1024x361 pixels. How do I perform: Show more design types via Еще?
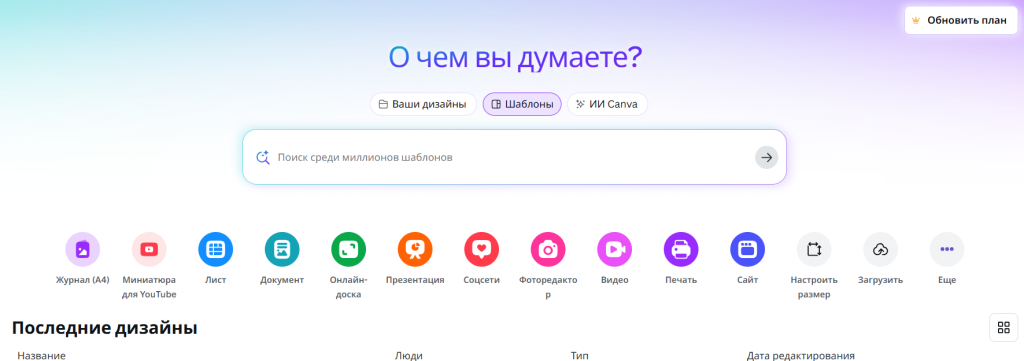point(947,249)
